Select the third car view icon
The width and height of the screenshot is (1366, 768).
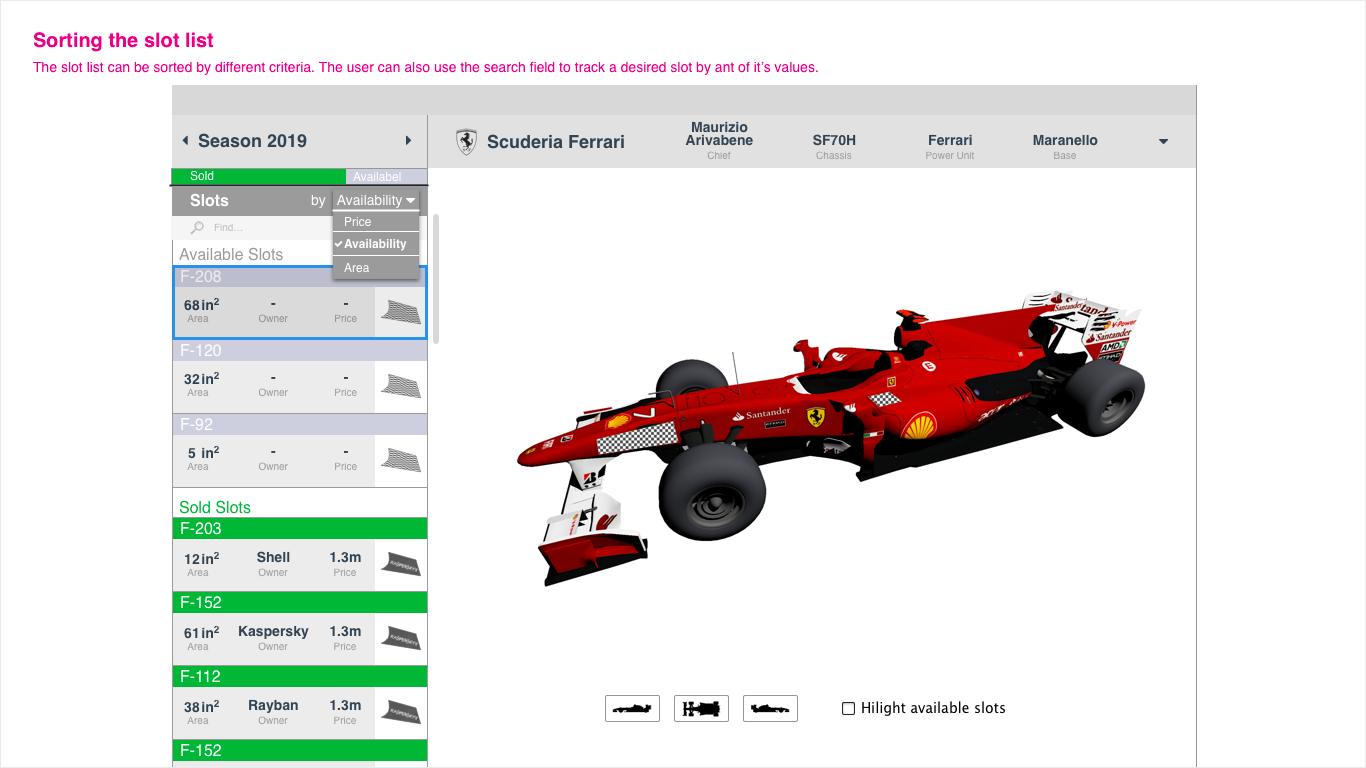pyautogui.click(x=770, y=708)
